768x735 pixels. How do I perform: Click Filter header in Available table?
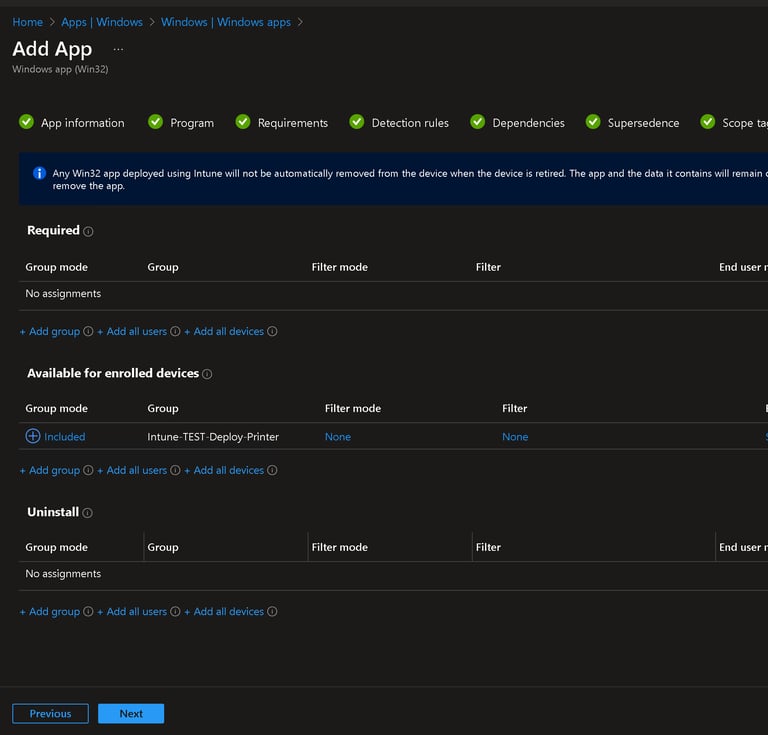pyautogui.click(x=515, y=408)
